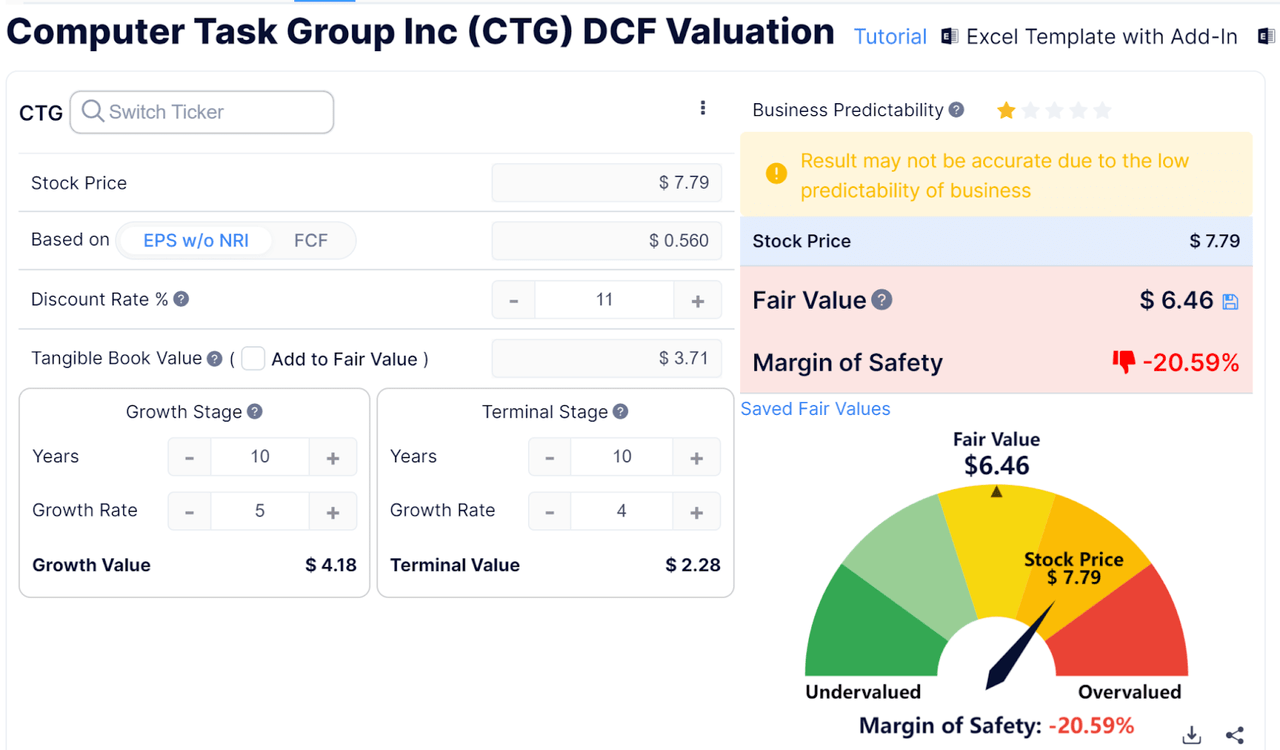The image size is (1280, 750).
Task: Click the help icon next to Discount Rate %
Action: tap(181, 299)
